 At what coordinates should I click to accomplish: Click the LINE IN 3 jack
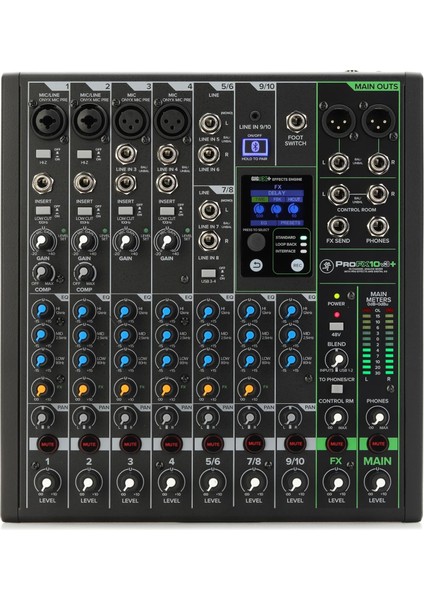click(x=126, y=154)
